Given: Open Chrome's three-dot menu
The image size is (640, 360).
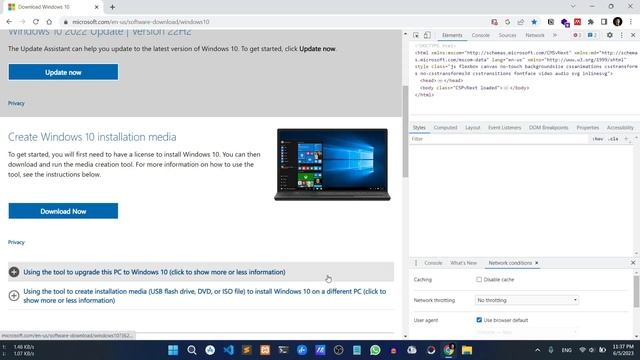Looking at the screenshot, I should (x=631, y=22).
